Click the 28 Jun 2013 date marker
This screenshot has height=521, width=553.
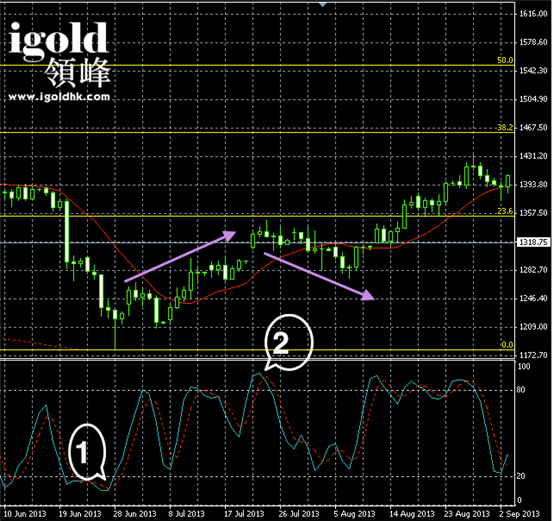coord(135,514)
